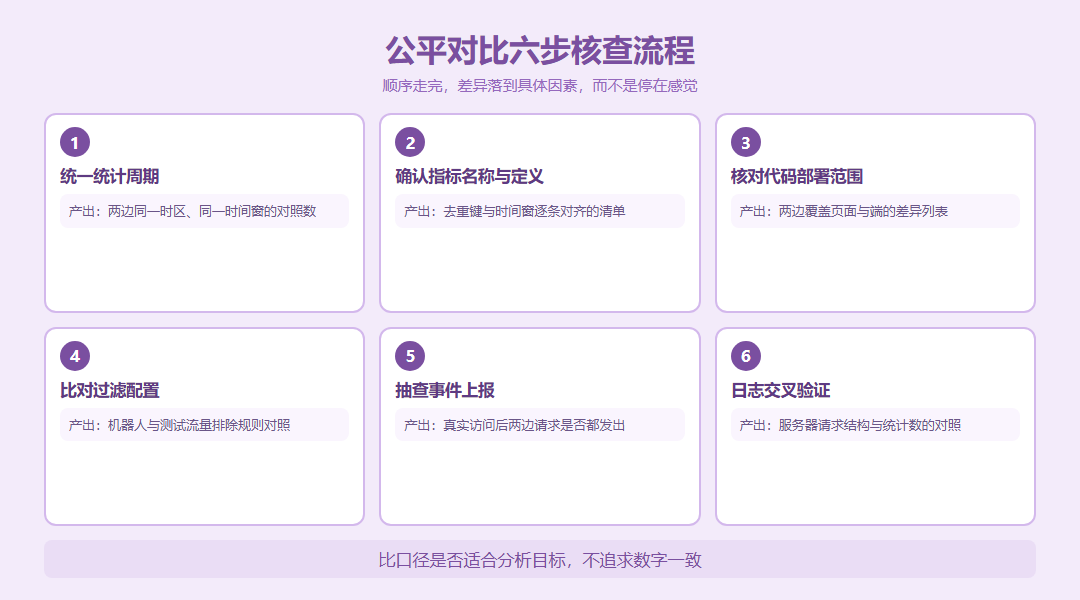The width and height of the screenshot is (1080, 600).
Task: Click the output text 两边覆盖页面与端的差异列表
Action: [863, 211]
